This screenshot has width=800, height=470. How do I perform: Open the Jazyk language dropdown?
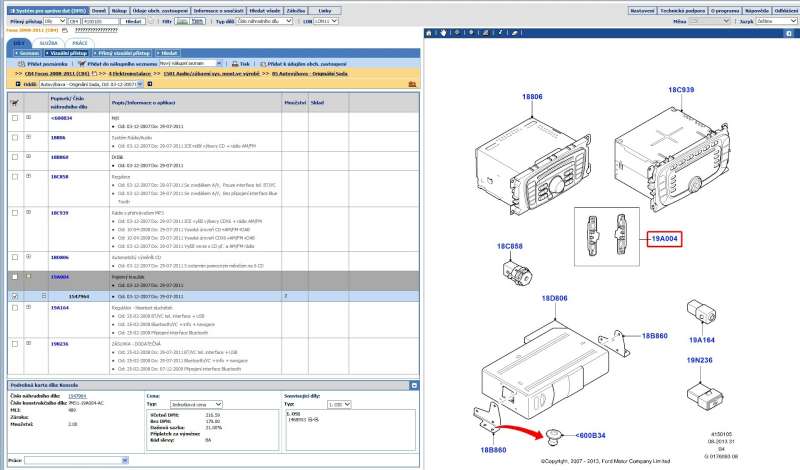[775, 20]
